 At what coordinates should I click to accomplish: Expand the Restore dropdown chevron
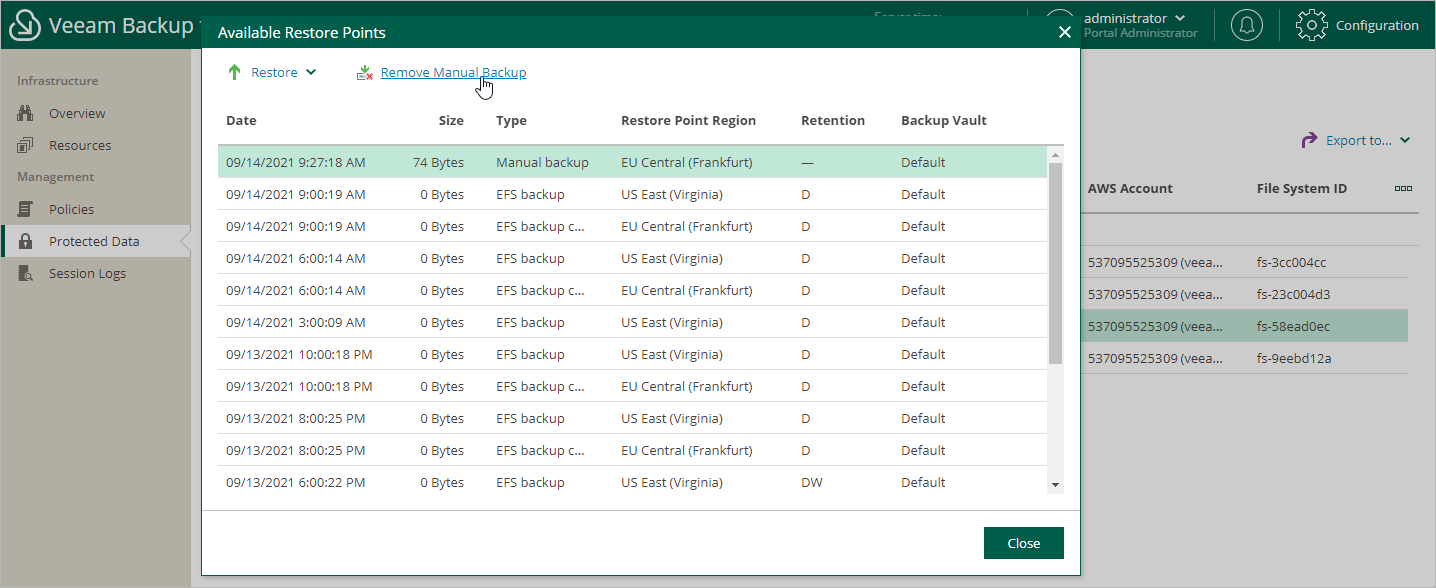(x=310, y=72)
